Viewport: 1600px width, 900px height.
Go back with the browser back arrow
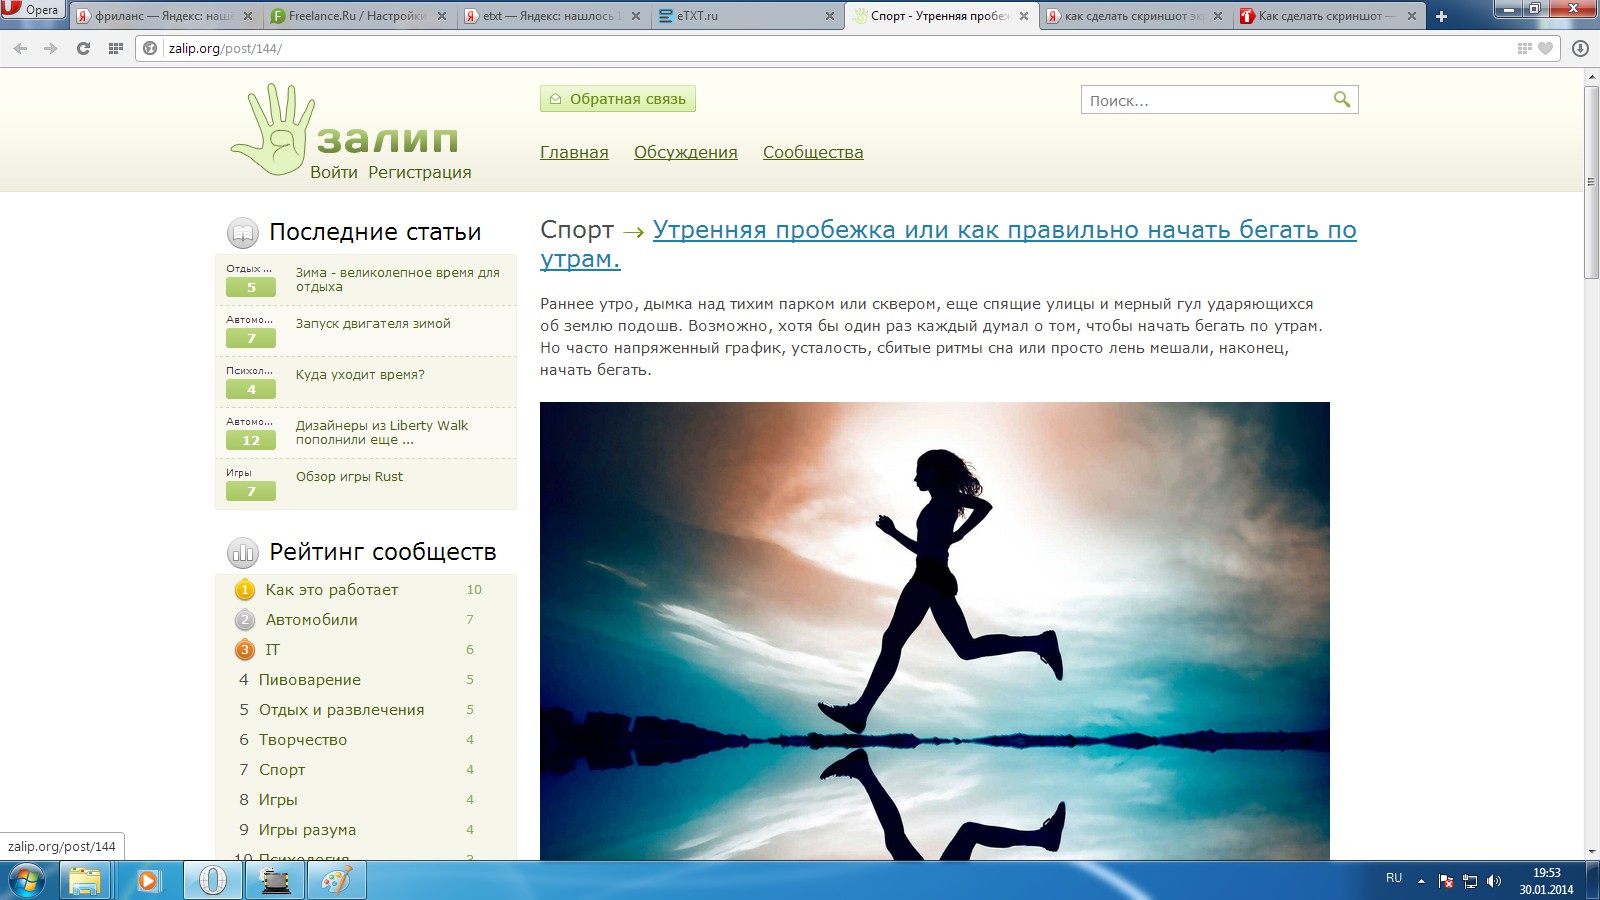click(20, 48)
